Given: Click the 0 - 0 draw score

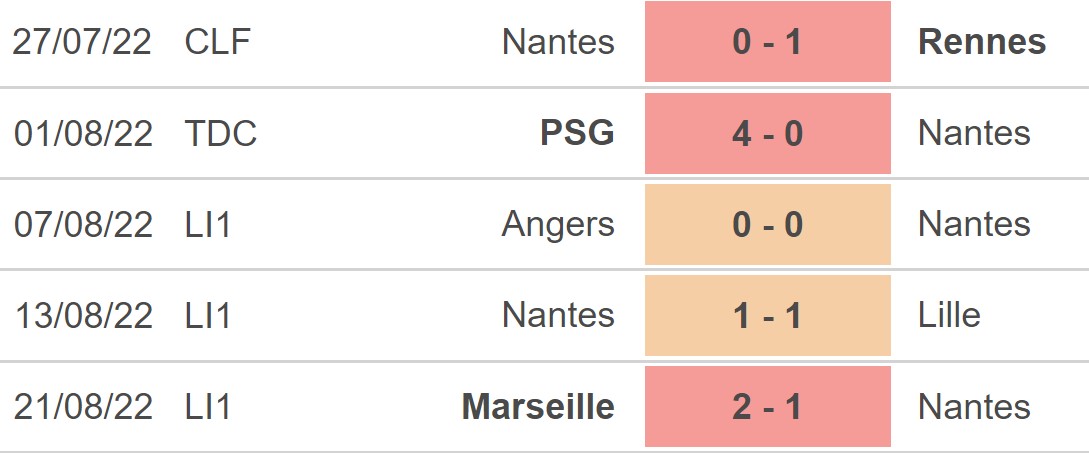Looking at the screenshot, I should pyautogui.click(x=767, y=224).
